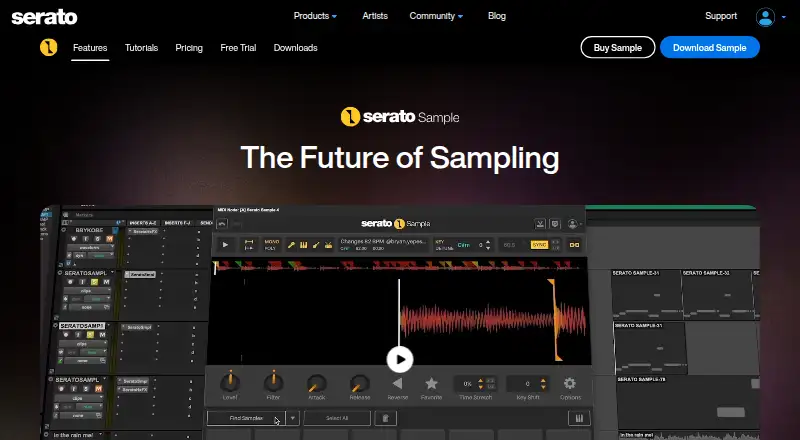Click the download icon in the plugin header

(x=540, y=224)
